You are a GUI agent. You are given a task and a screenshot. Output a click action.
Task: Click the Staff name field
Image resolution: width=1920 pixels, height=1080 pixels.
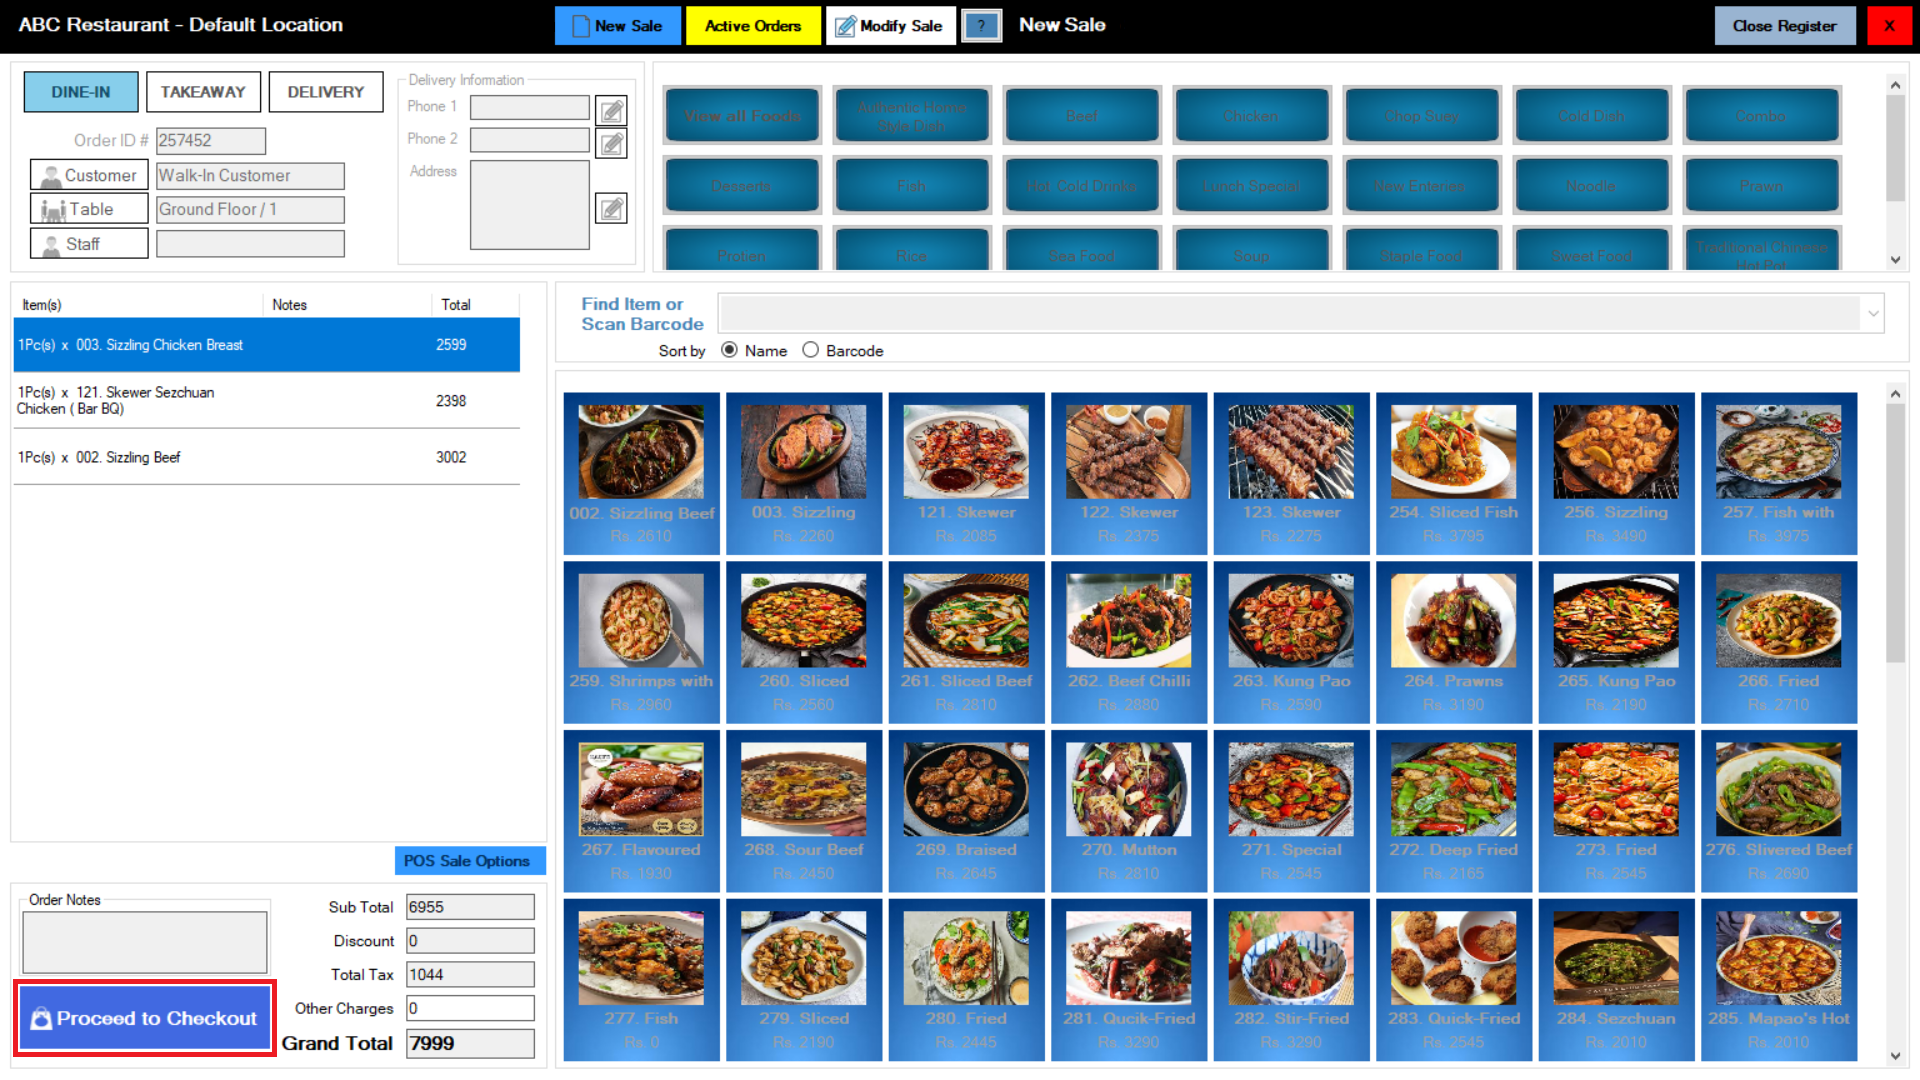(250, 244)
